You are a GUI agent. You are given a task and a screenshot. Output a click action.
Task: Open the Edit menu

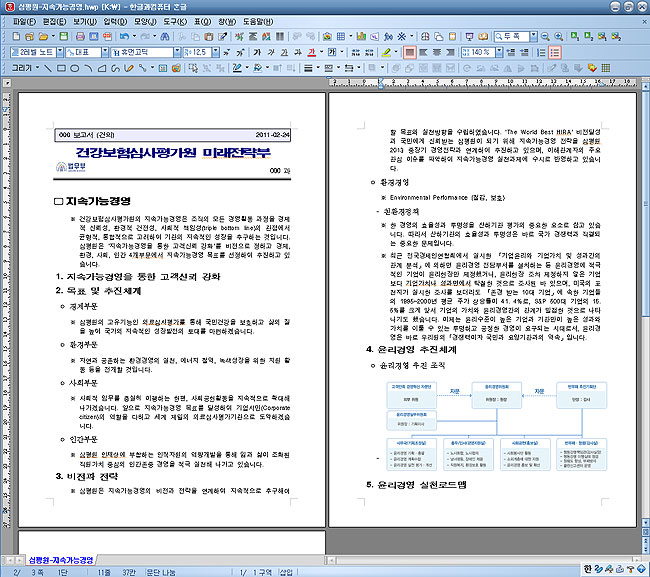[55, 22]
